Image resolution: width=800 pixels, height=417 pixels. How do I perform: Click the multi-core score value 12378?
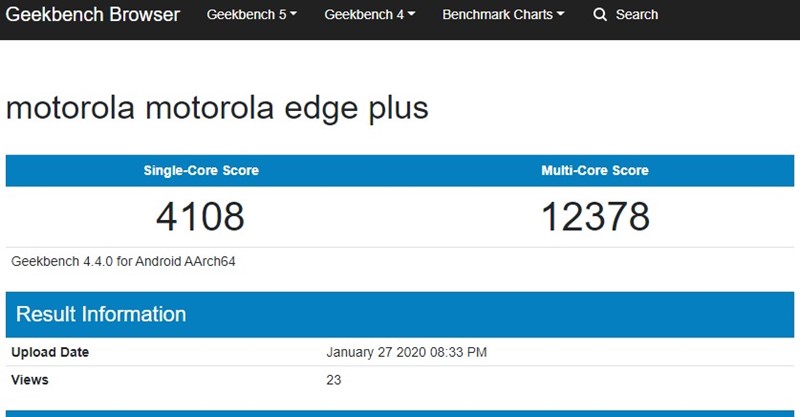[595, 216]
